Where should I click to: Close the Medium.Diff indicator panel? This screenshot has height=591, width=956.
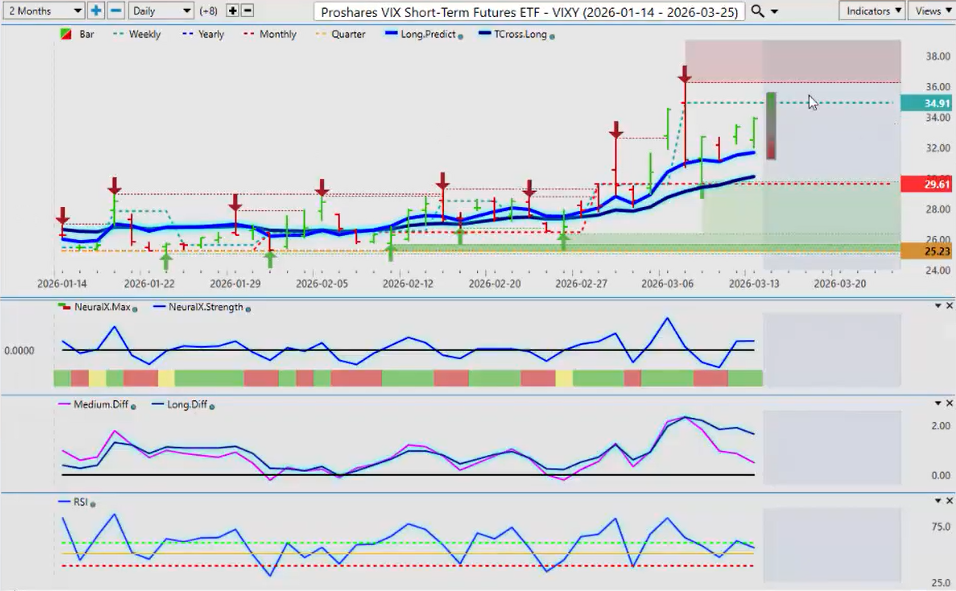pos(949,403)
